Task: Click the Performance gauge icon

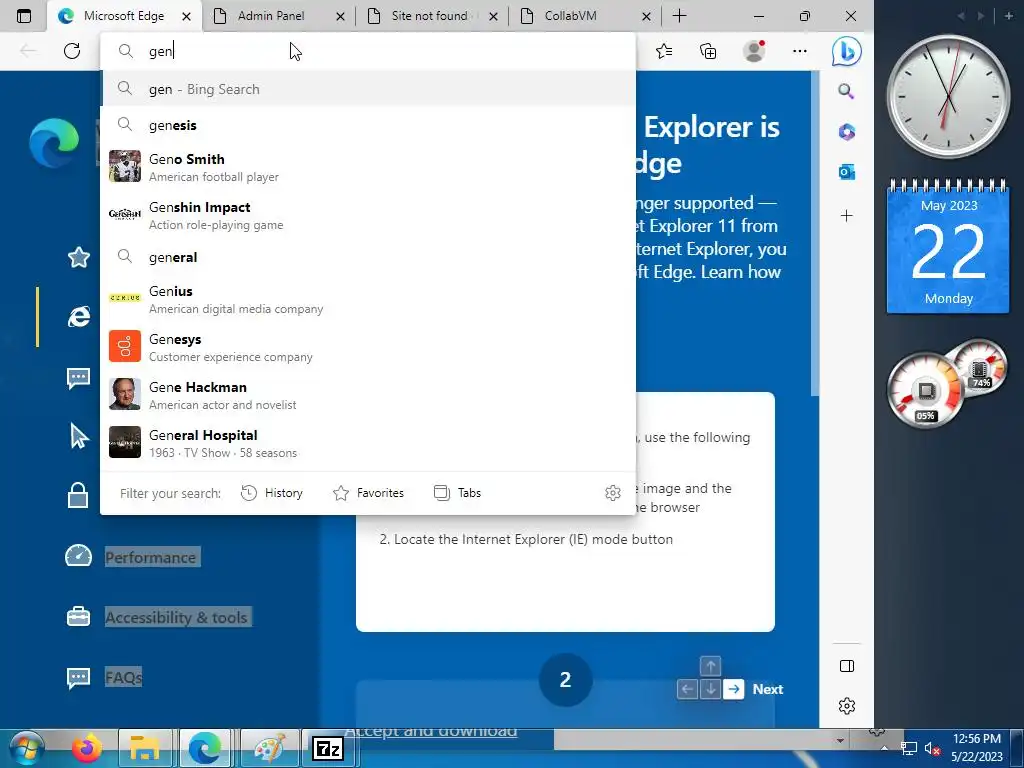Action: click(78, 556)
